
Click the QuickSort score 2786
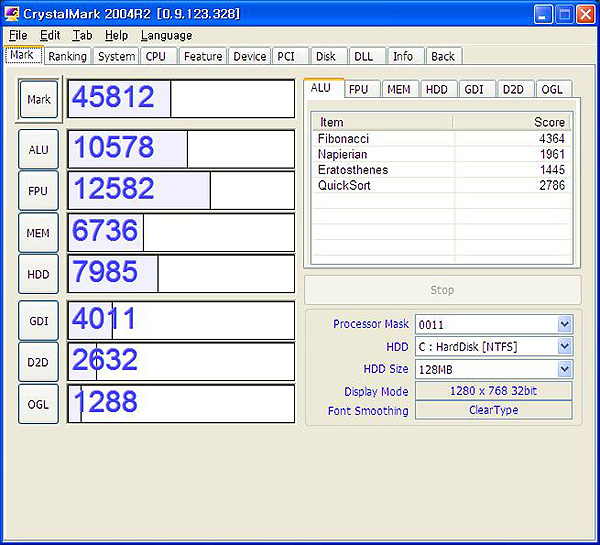[552, 185]
